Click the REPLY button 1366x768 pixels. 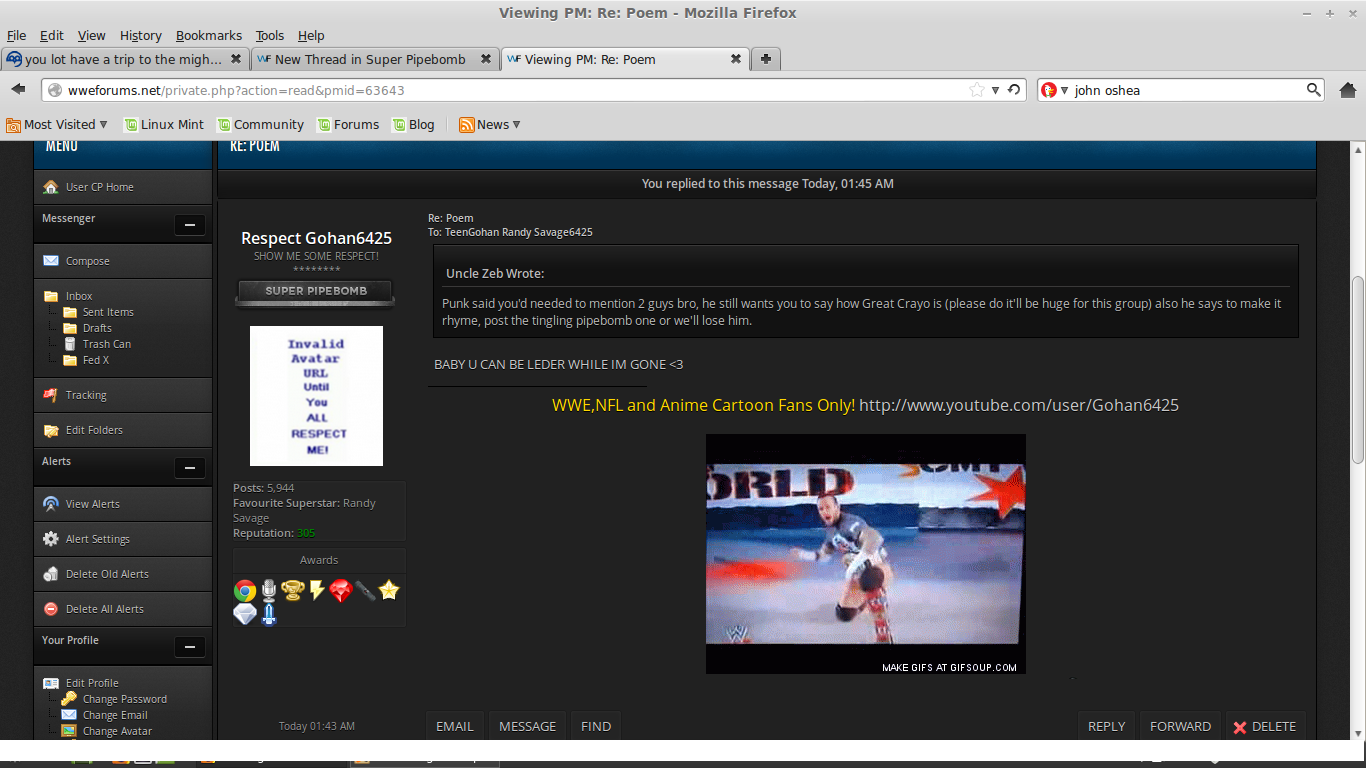(x=1106, y=727)
